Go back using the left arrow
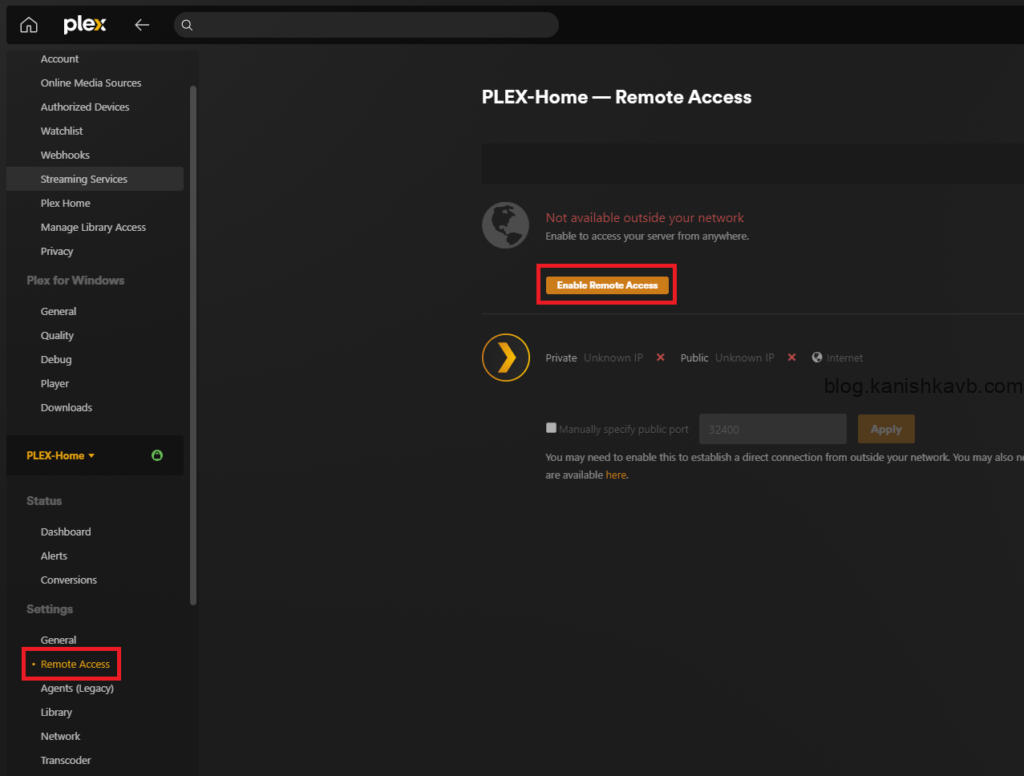 coord(142,25)
